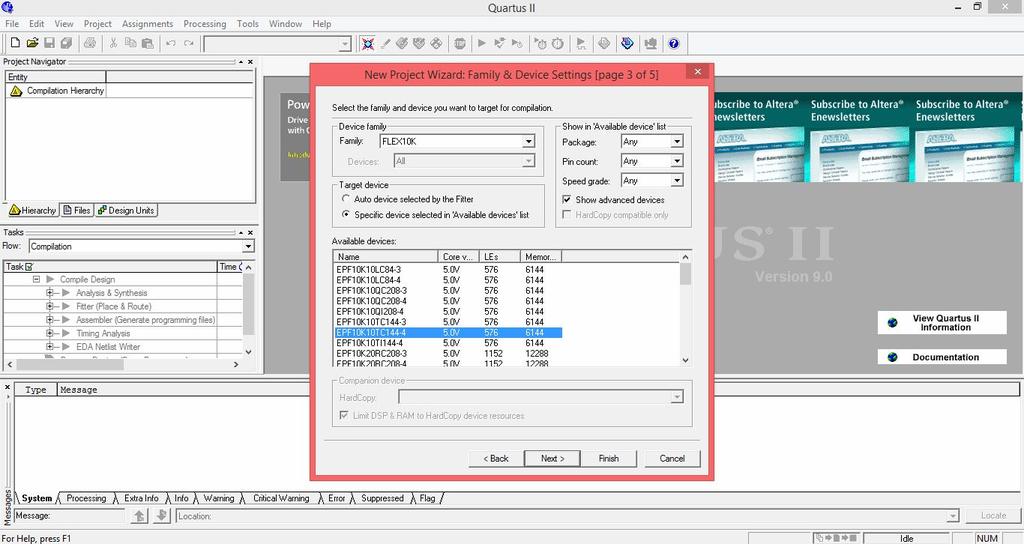The height and width of the screenshot is (544, 1024).
Task: Open the Package dropdown
Action: (677, 142)
